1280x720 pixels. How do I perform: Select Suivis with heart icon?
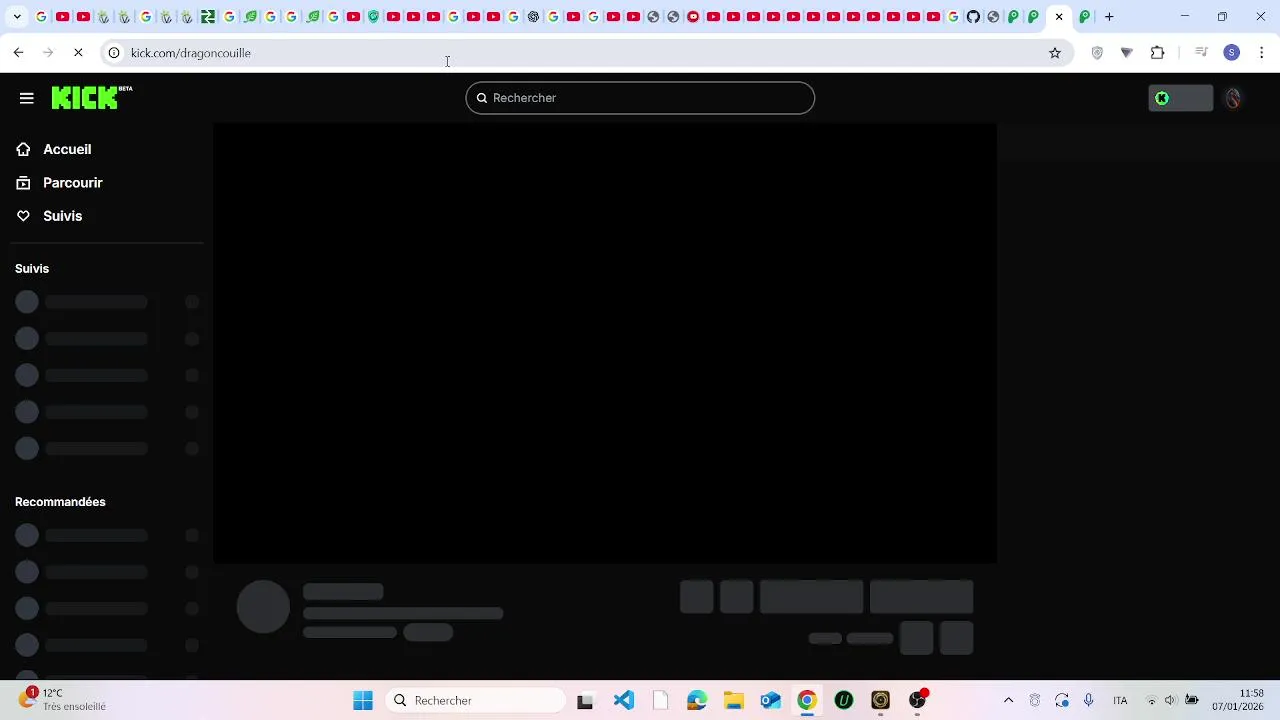coord(62,216)
